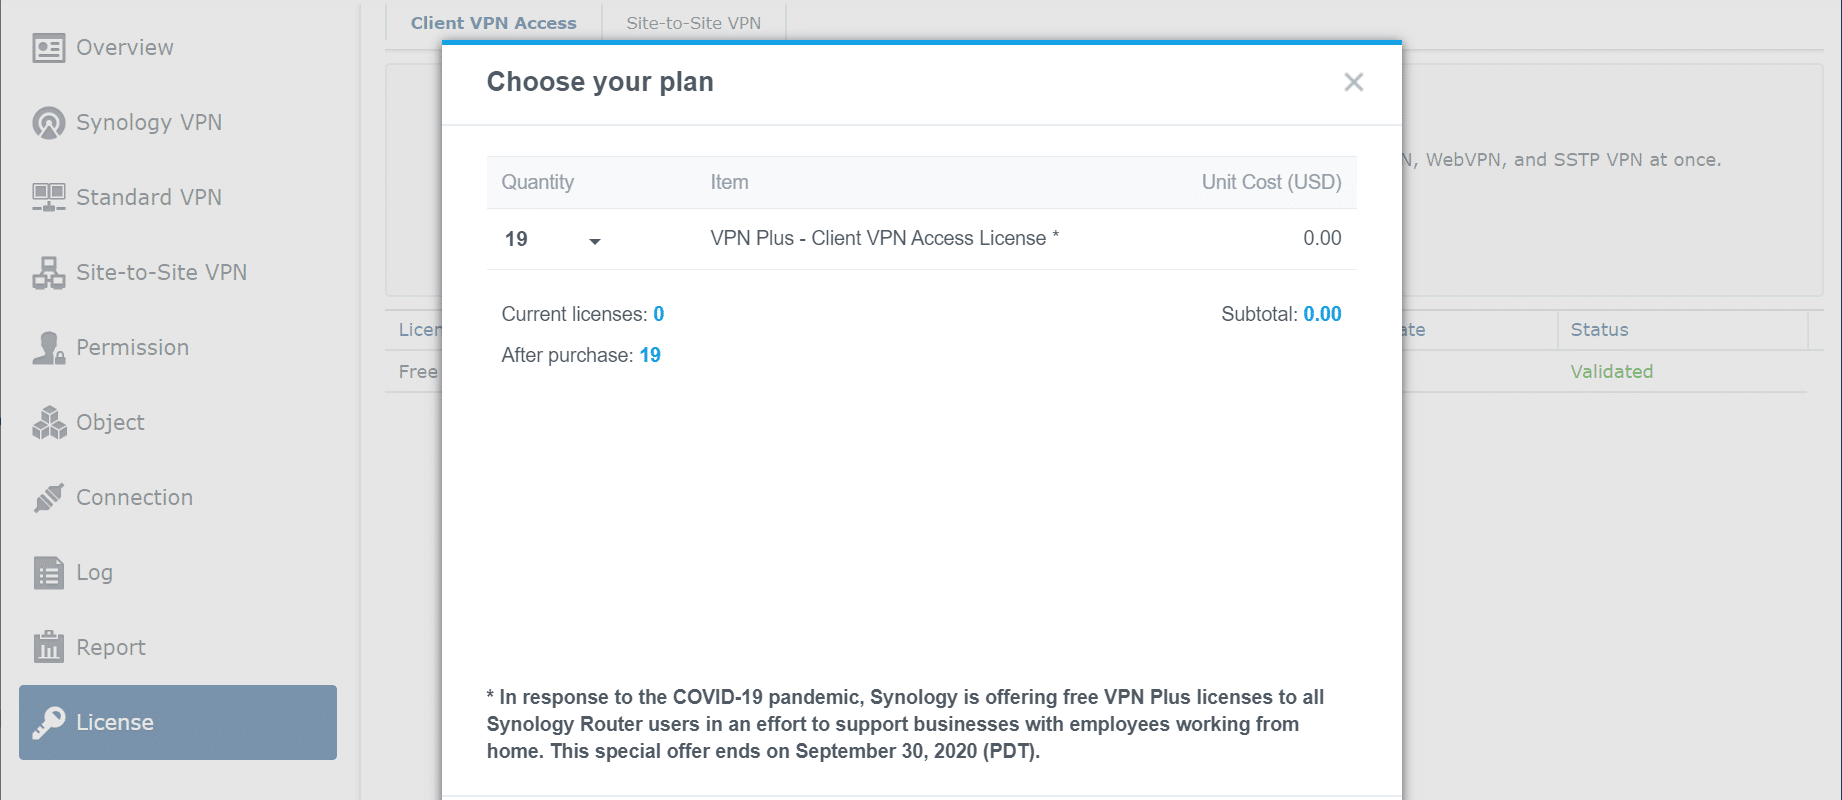Image resolution: width=1842 pixels, height=800 pixels.
Task: Select the License key icon
Action: (48, 722)
